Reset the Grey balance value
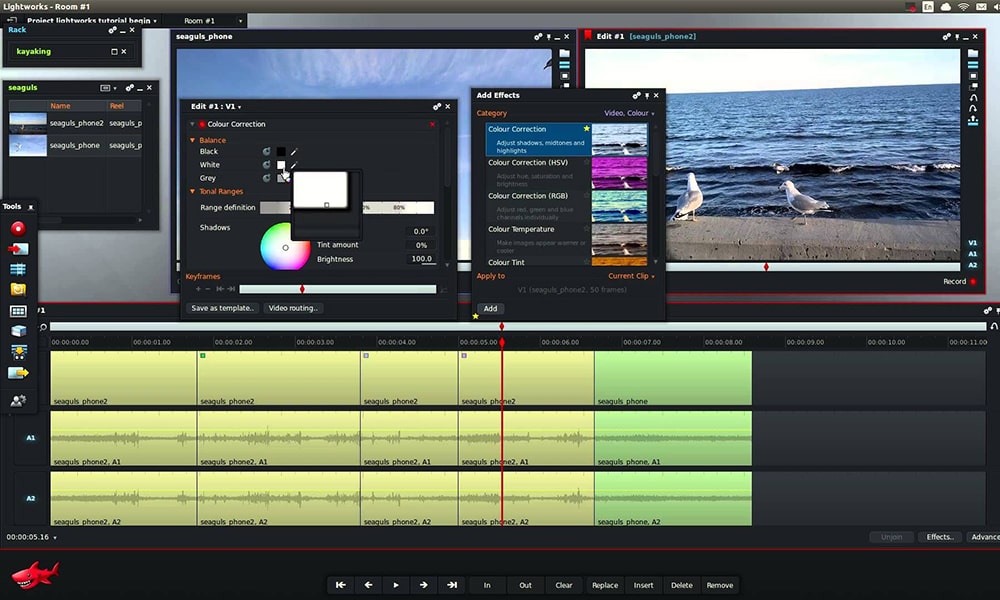 (x=267, y=178)
